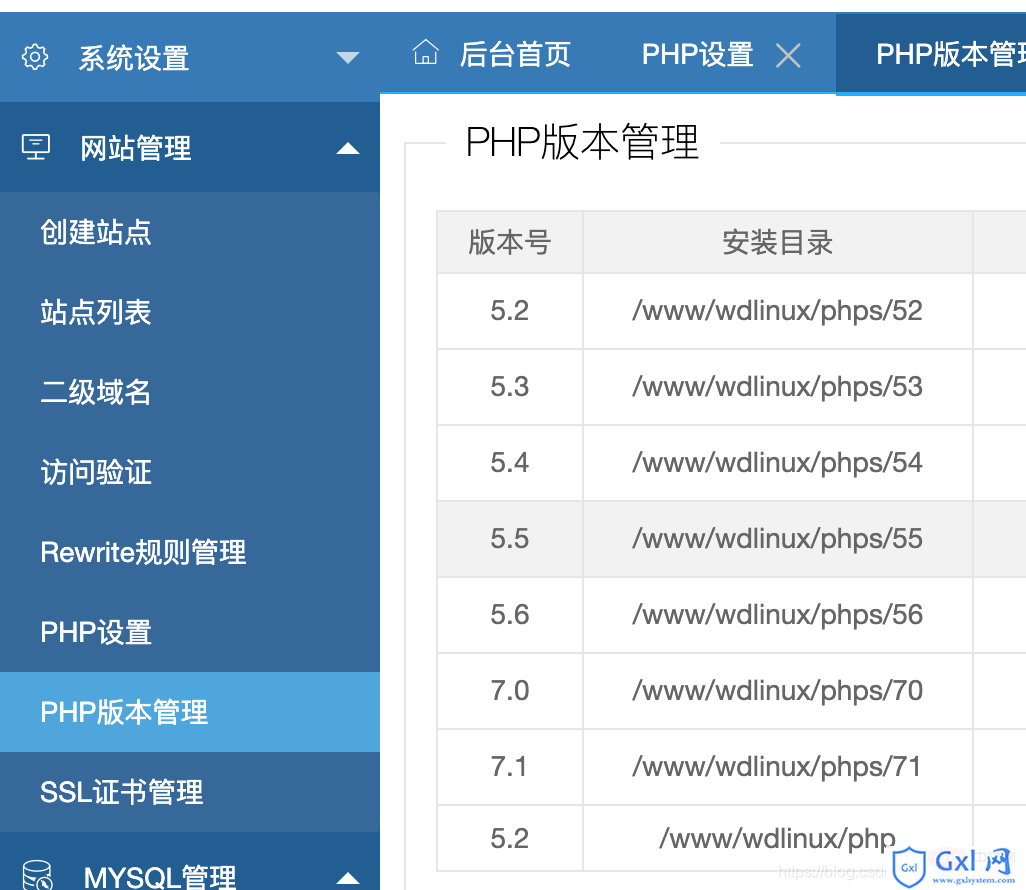The image size is (1026, 890).
Task: Open SSL证书管理 in the sidebar
Action: (x=190, y=792)
